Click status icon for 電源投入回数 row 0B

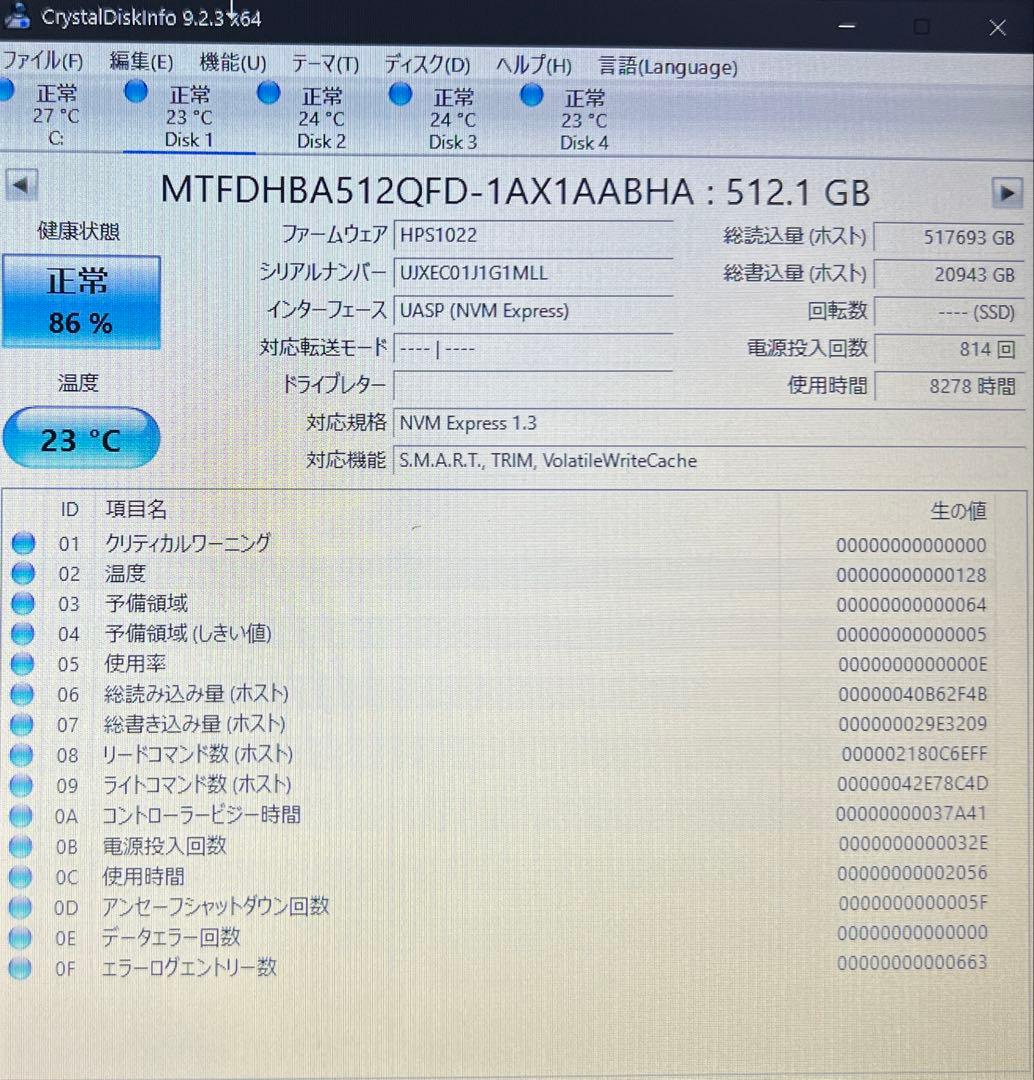21,847
